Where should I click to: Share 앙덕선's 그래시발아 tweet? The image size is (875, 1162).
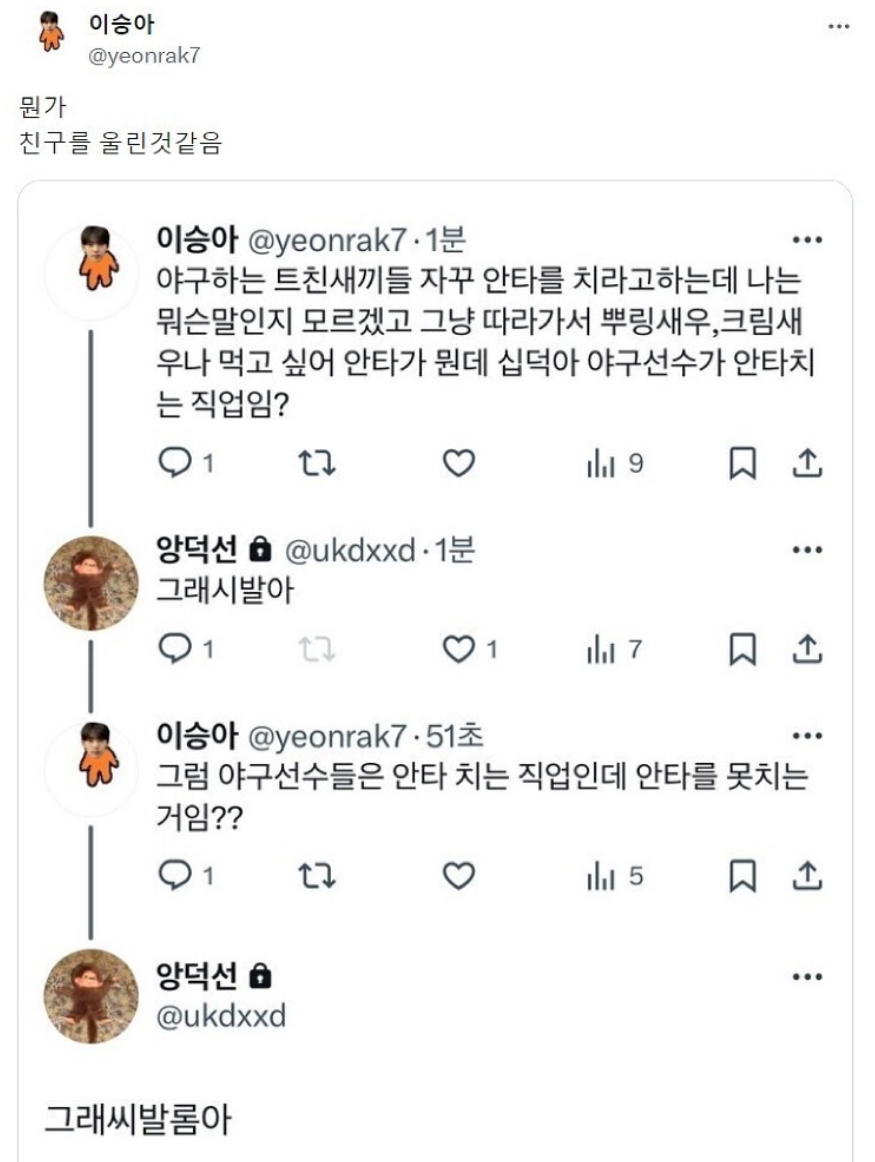(x=807, y=650)
